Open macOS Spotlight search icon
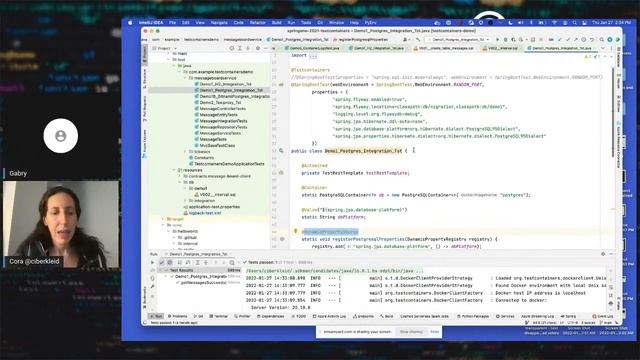Image resolution: width=640 pixels, height=360 pixels. click(574, 22)
